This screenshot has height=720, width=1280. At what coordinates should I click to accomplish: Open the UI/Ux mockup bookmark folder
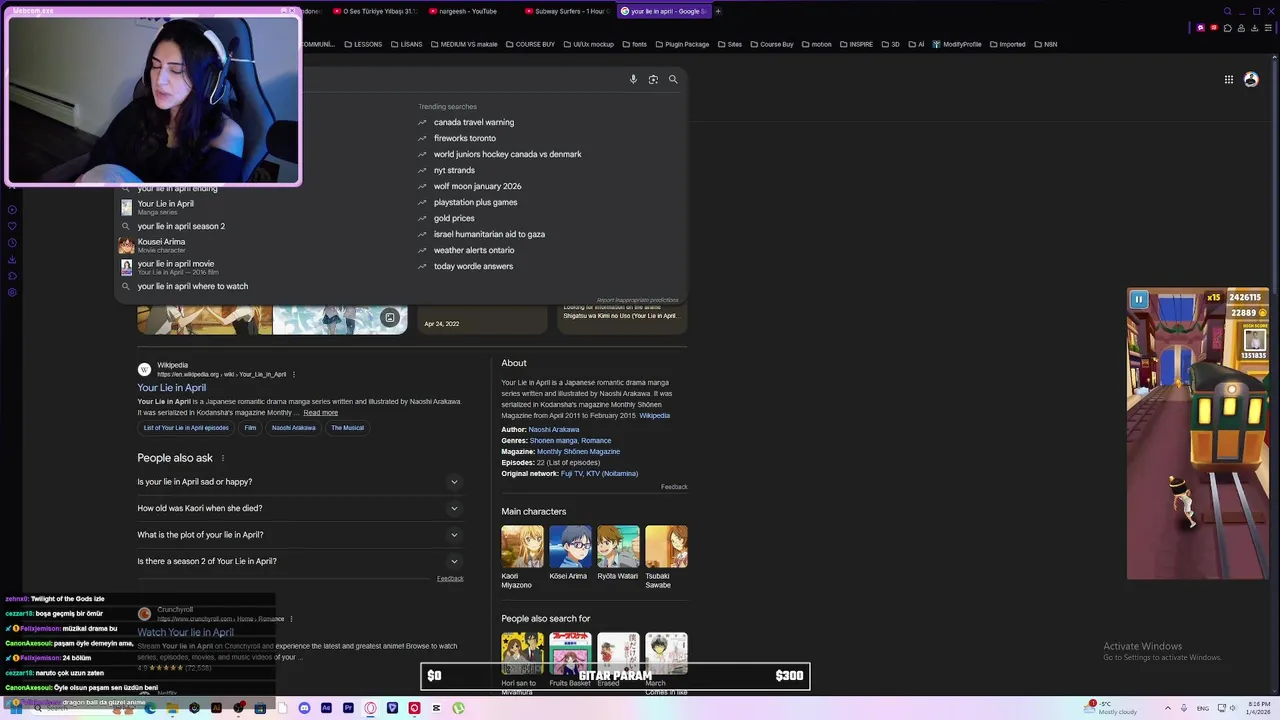coord(588,44)
